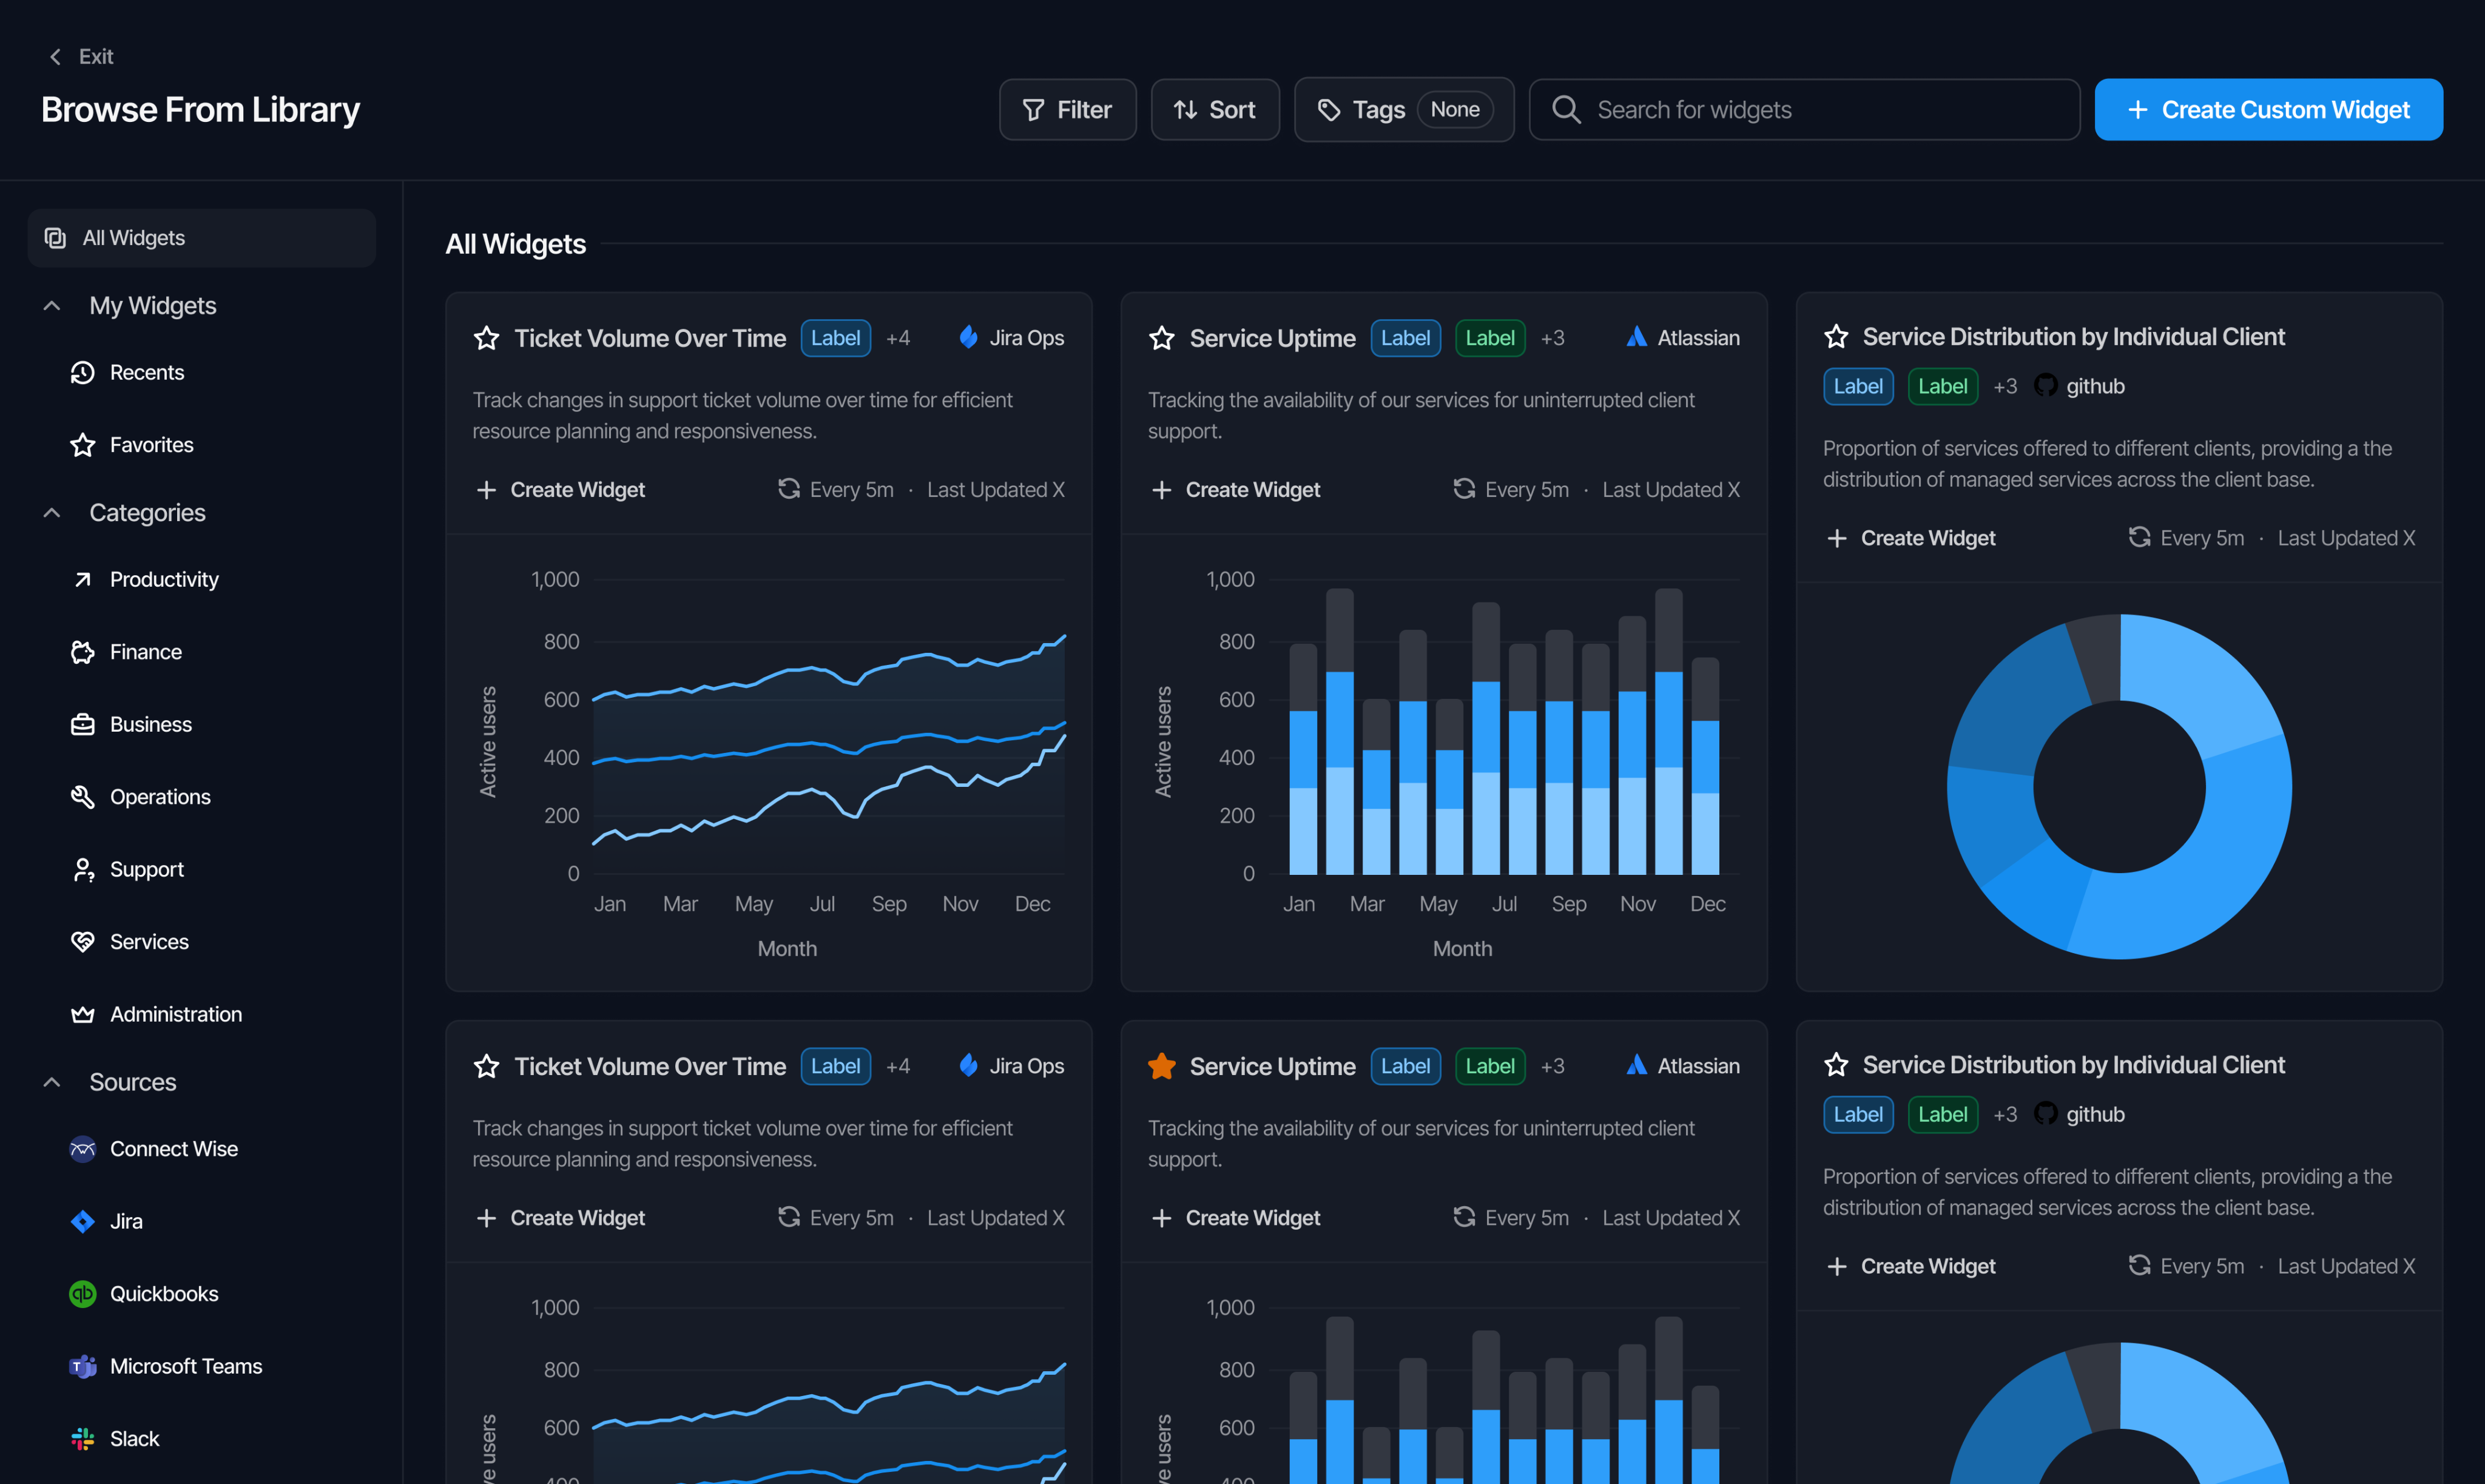The height and width of the screenshot is (1484, 2485).
Task: Click Jira Ops icon on bottom Ticket Volume card
Action: pos(968,1066)
